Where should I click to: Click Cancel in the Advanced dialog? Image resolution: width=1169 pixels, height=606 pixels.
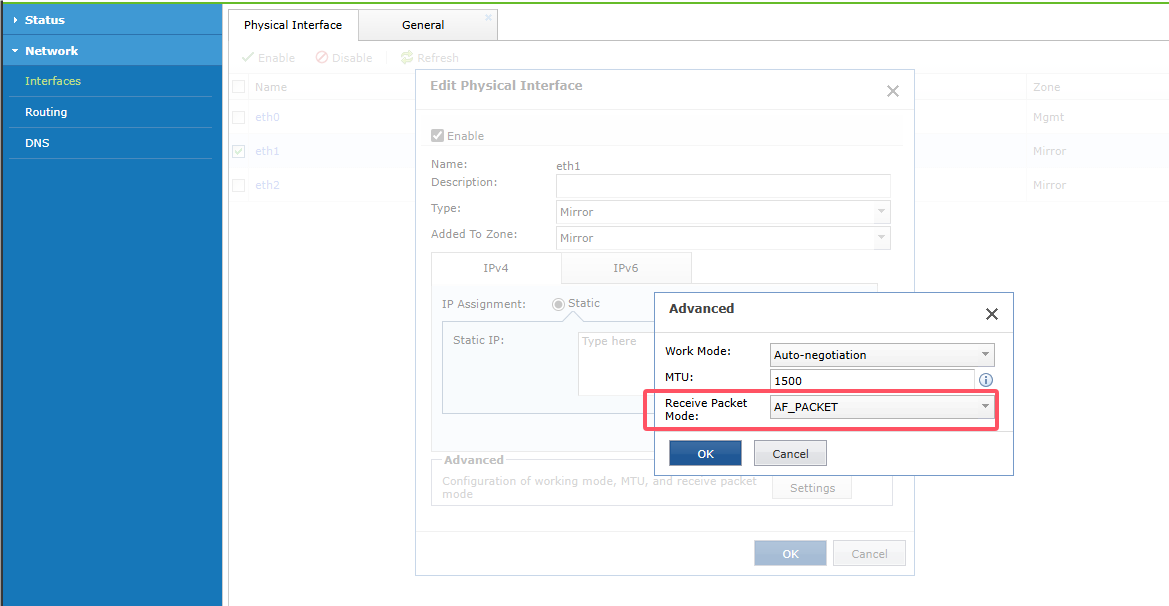click(790, 453)
